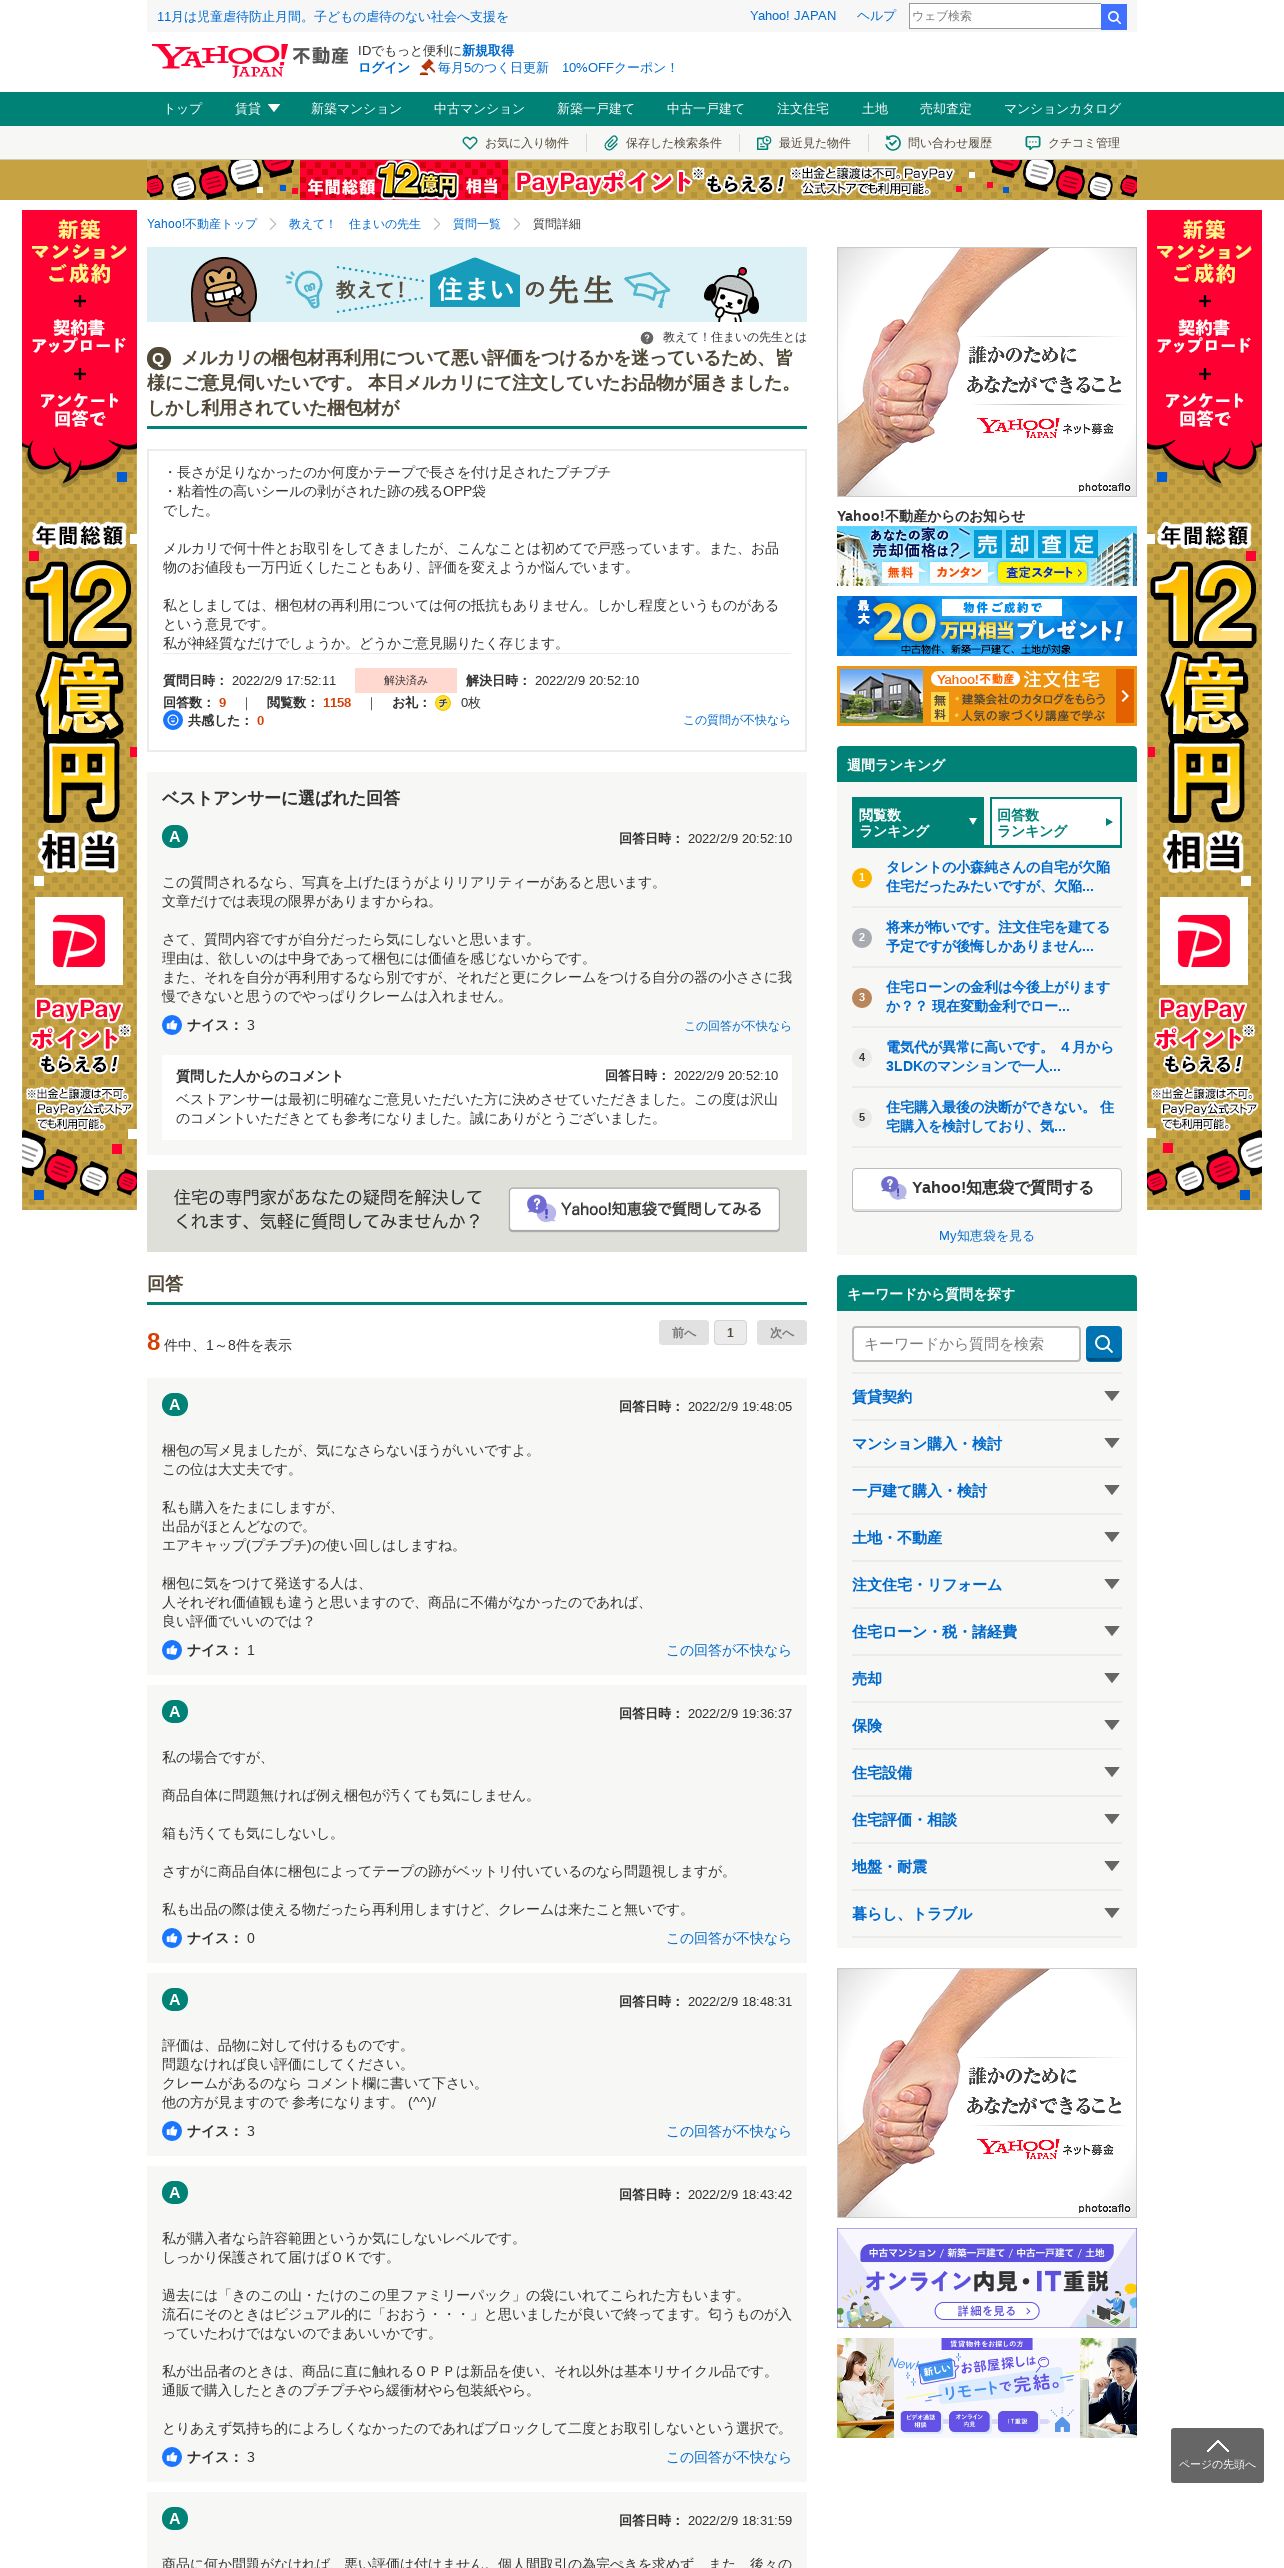Expand 一戸建て購入・検討 category
Viewport: 1284px width, 2568px height.
pos(987,1491)
